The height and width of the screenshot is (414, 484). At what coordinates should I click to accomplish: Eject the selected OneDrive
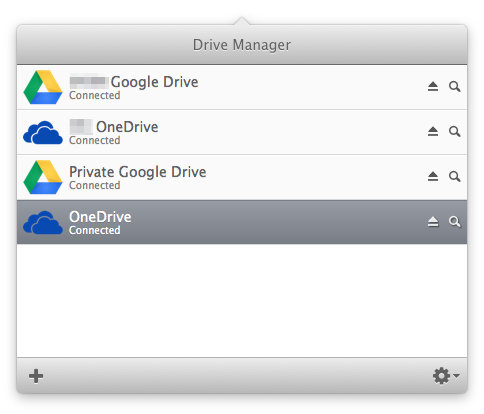click(x=433, y=221)
